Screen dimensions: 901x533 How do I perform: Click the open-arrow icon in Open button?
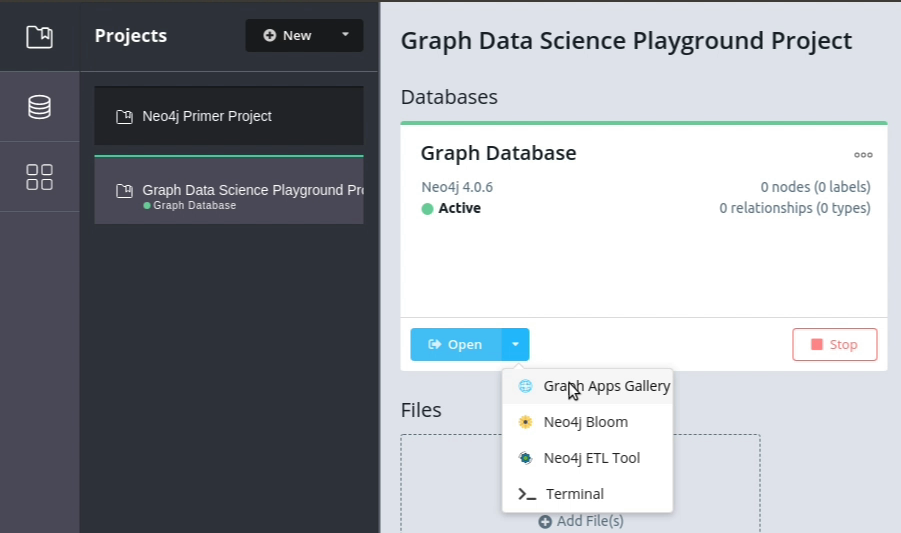(x=434, y=344)
